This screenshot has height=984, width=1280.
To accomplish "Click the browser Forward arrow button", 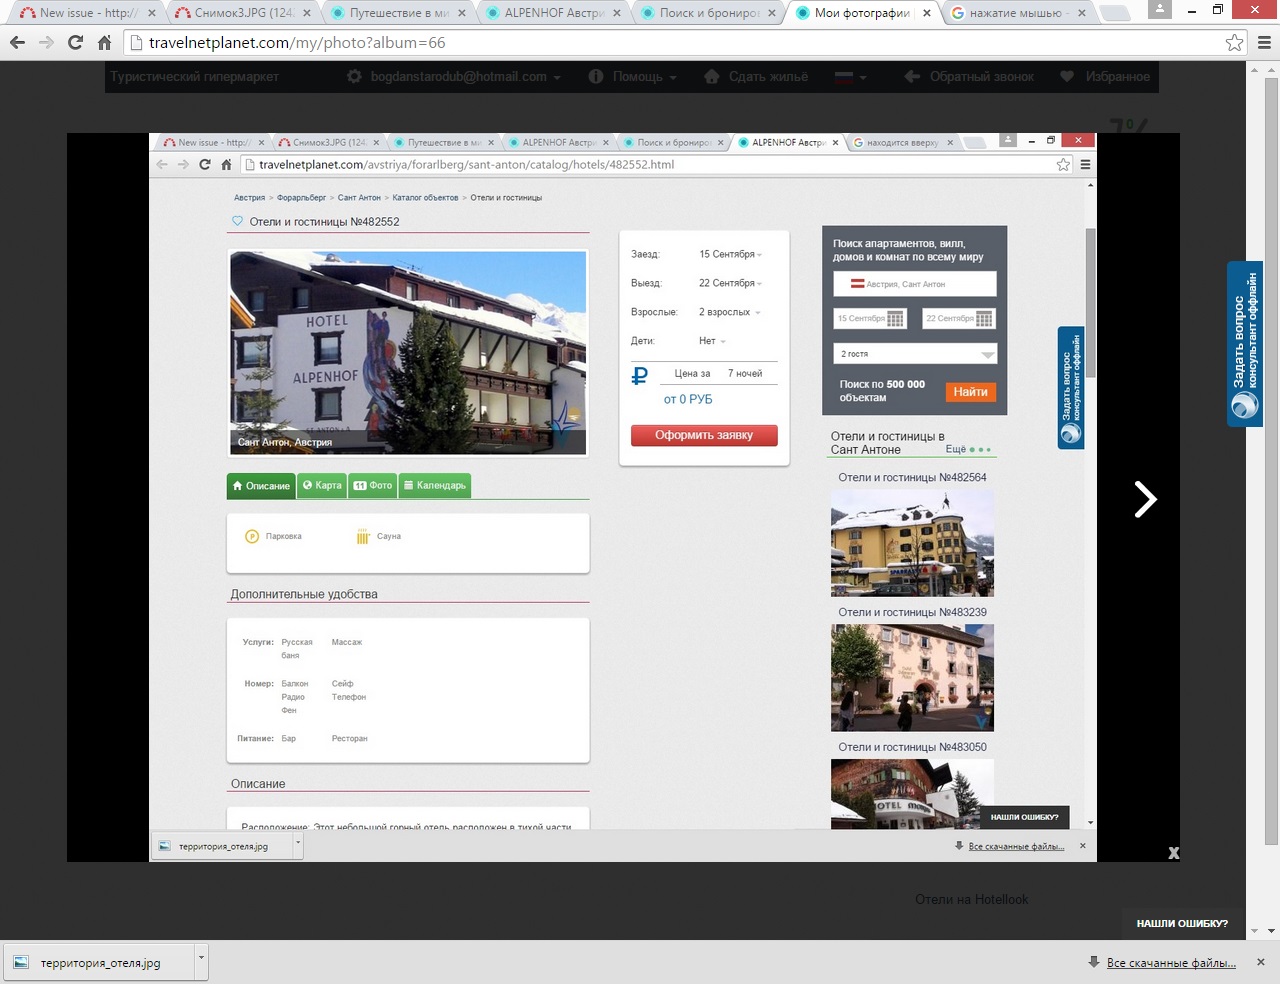I will coord(46,43).
